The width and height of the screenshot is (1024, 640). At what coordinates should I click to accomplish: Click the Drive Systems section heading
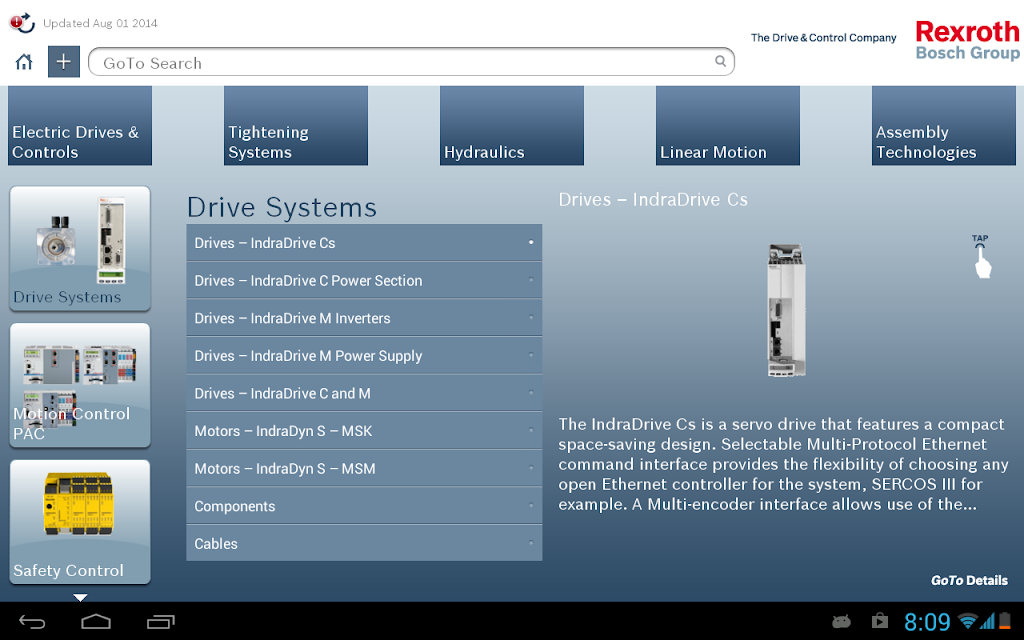(x=282, y=208)
